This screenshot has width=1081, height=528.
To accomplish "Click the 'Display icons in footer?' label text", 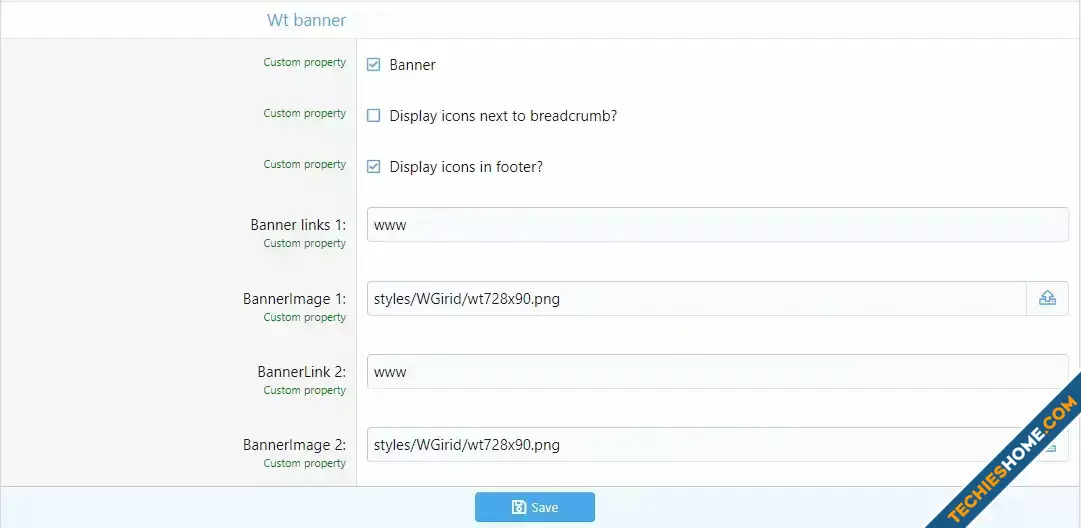I will 466,167.
